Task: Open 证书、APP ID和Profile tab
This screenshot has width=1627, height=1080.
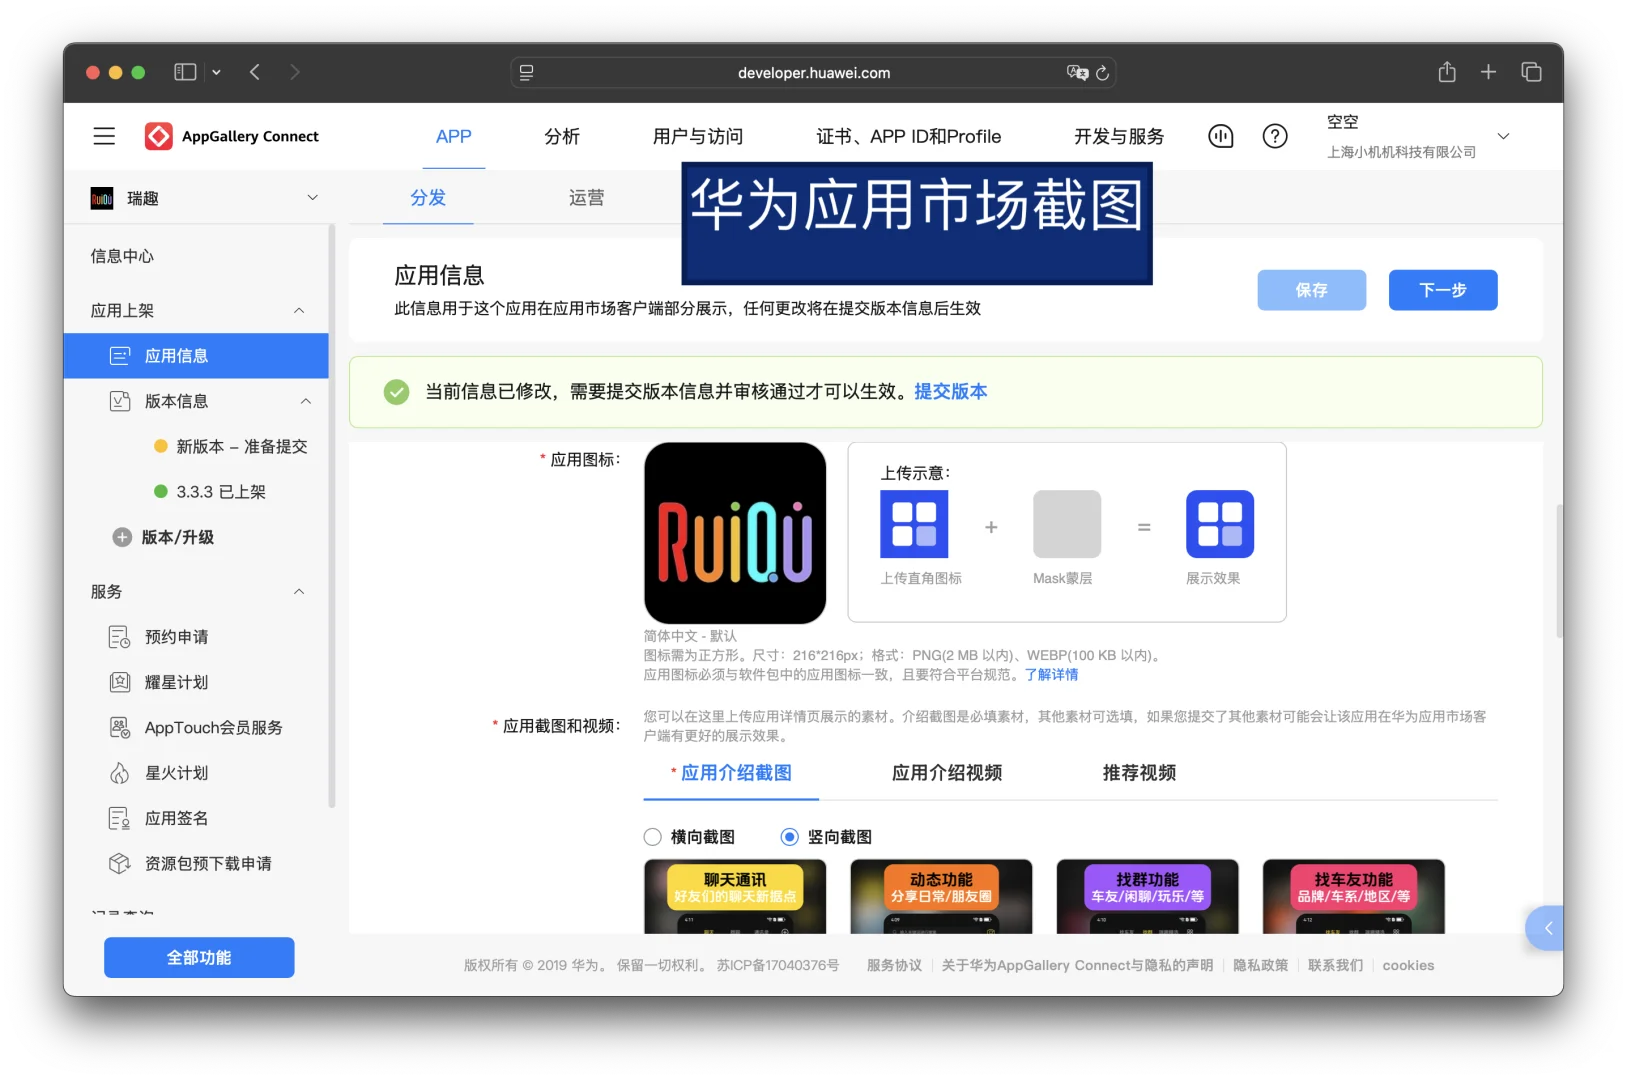Action: pos(909,137)
